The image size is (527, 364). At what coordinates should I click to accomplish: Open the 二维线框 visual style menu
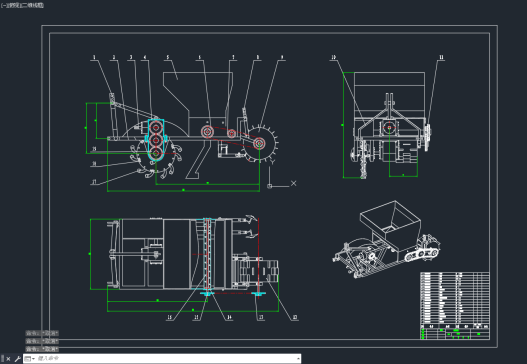click(34, 5)
